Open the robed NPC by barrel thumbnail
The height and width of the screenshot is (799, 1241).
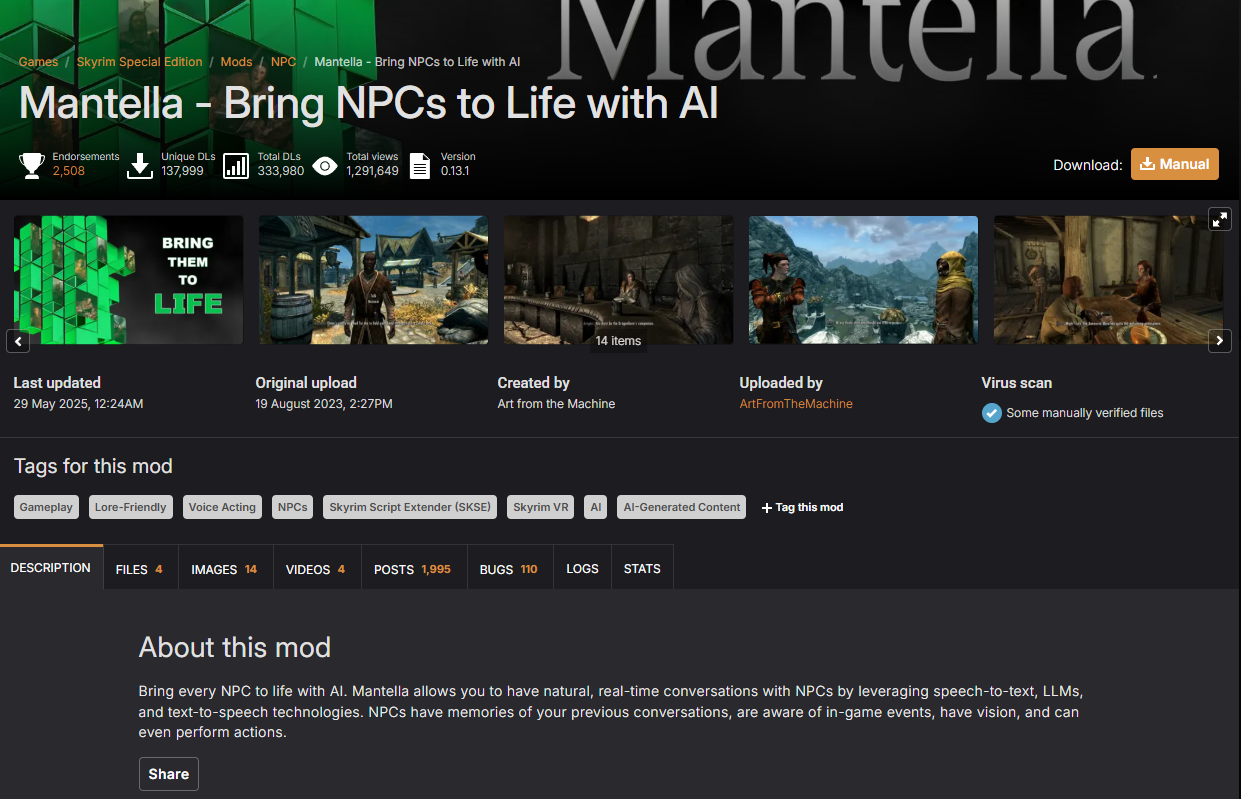[x=374, y=280]
